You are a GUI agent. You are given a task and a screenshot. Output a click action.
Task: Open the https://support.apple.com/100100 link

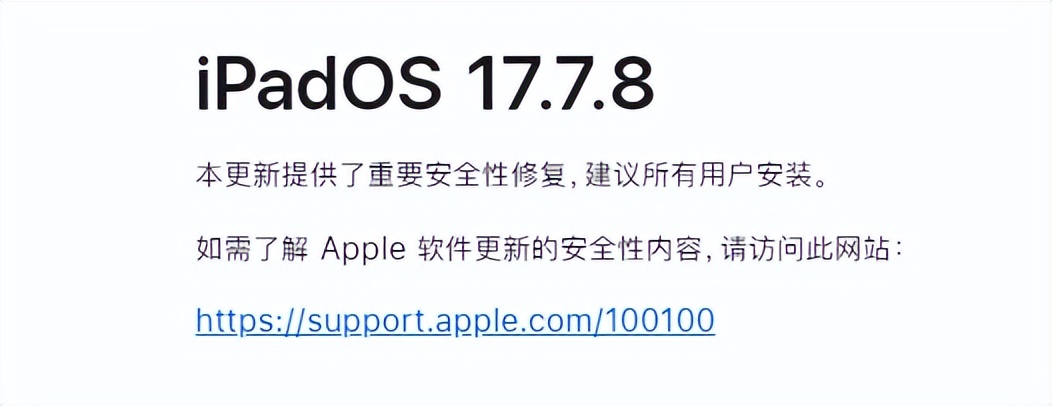coord(456,321)
